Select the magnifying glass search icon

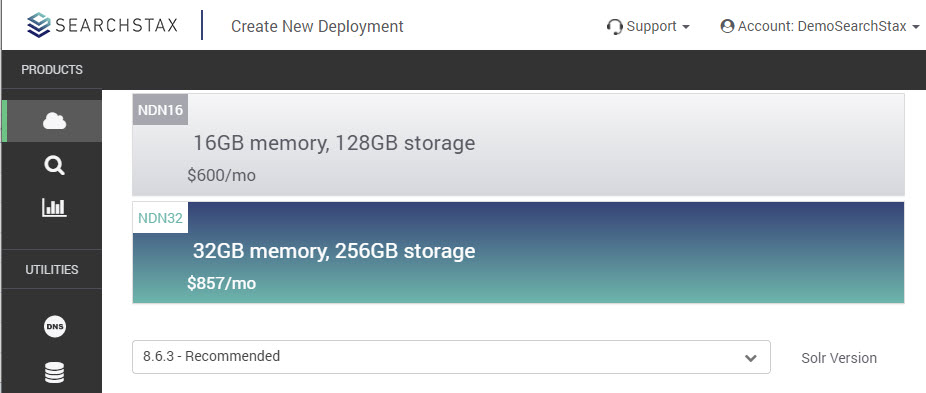[x=54, y=165]
